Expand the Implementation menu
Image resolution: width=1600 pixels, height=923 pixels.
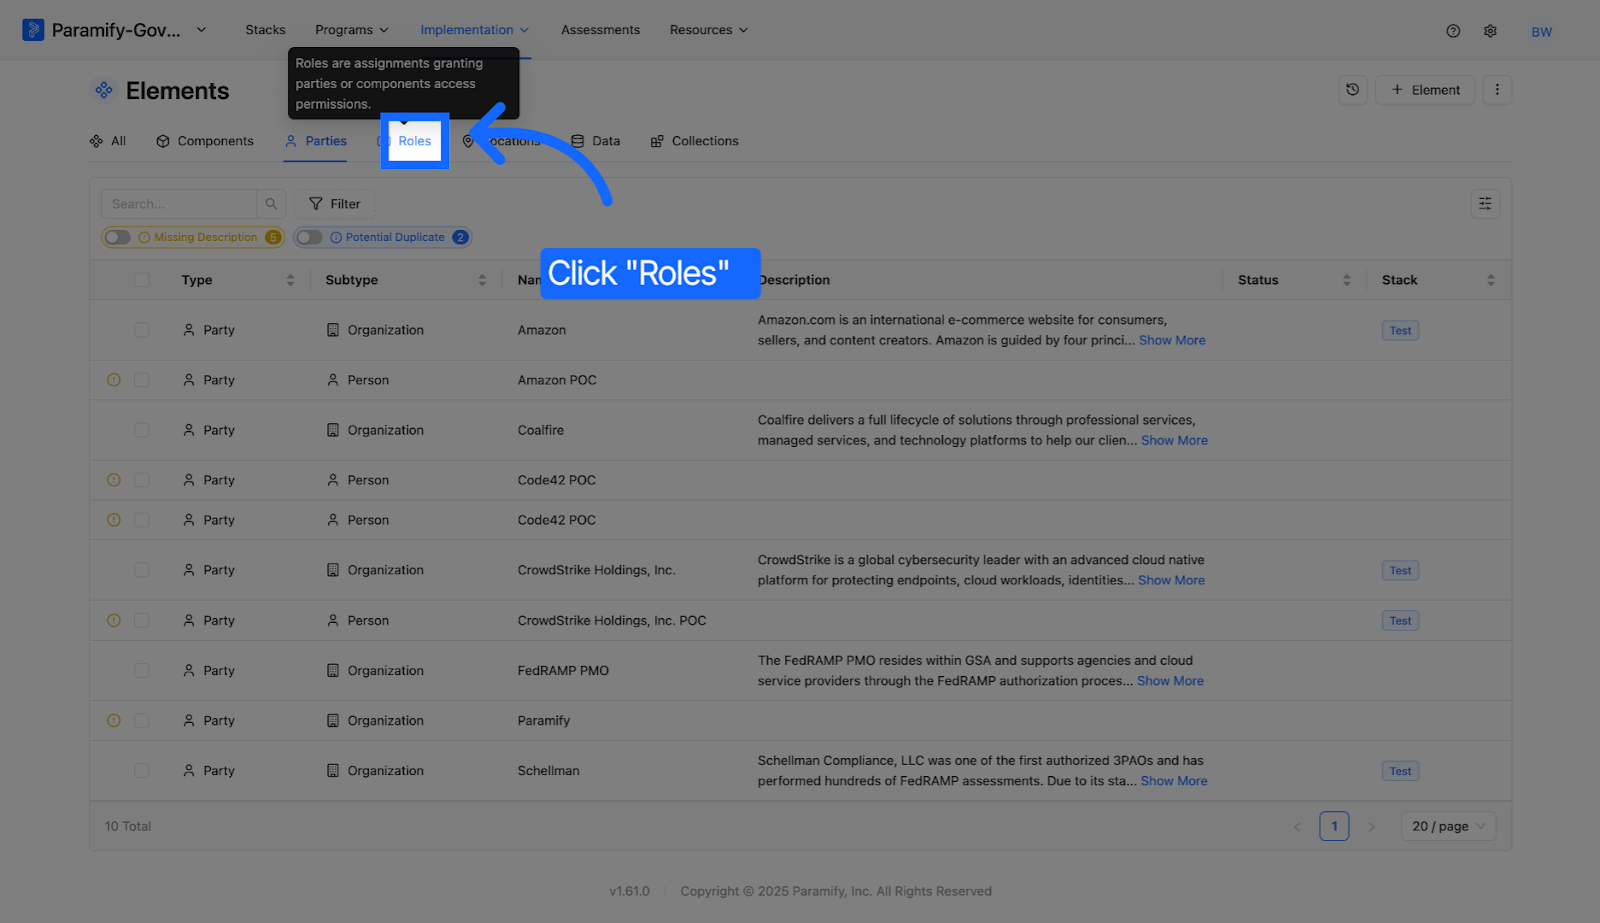click(474, 30)
